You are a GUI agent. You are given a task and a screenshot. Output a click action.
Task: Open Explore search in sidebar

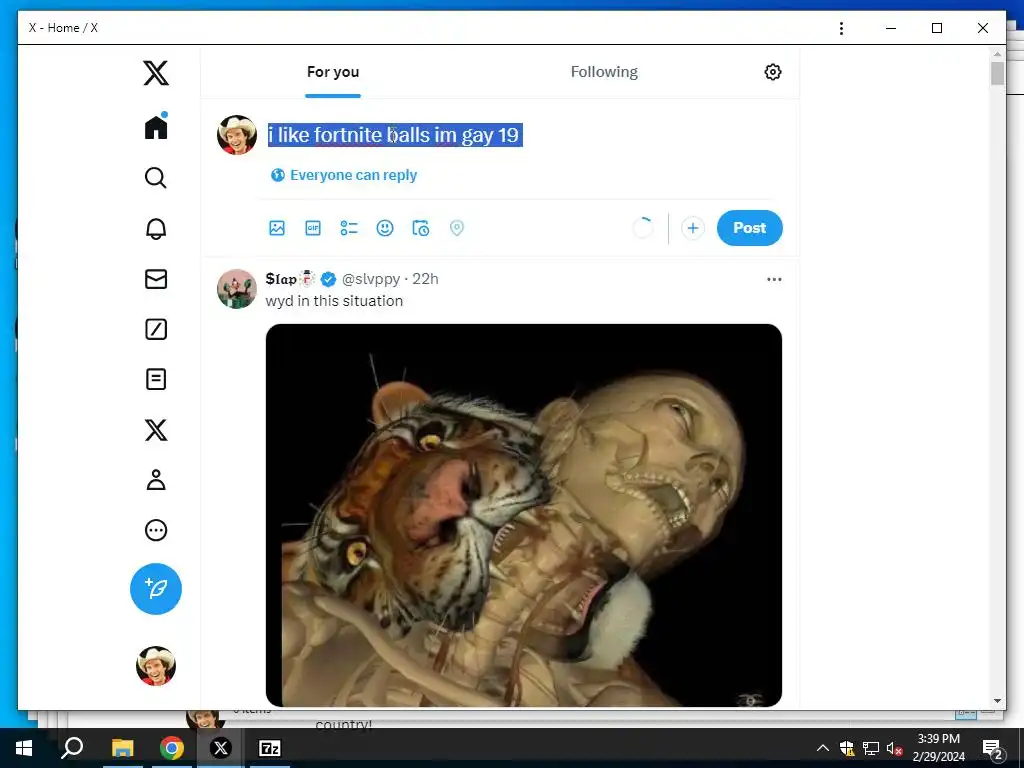(x=155, y=177)
